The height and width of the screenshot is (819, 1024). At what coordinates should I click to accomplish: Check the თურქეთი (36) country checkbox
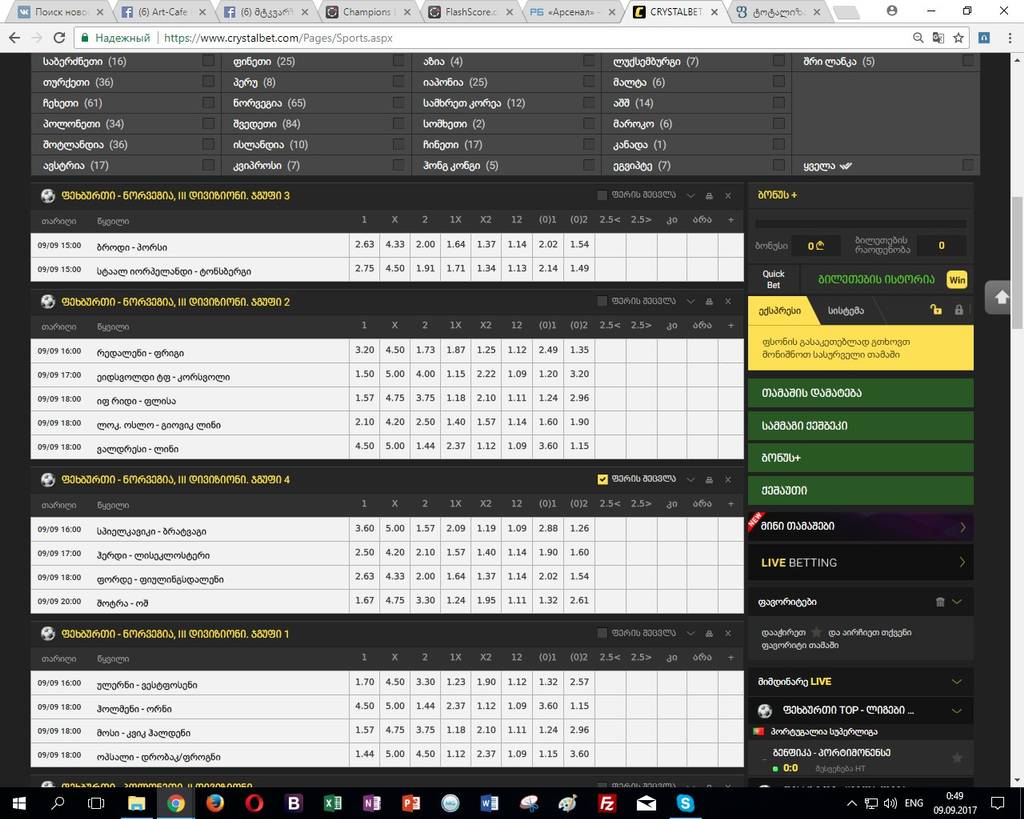pos(208,82)
